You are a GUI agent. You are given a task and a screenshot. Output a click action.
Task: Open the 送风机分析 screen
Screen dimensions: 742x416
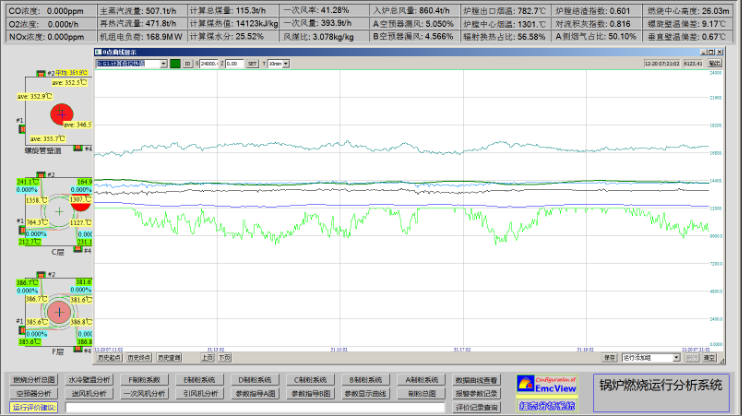click(89, 393)
